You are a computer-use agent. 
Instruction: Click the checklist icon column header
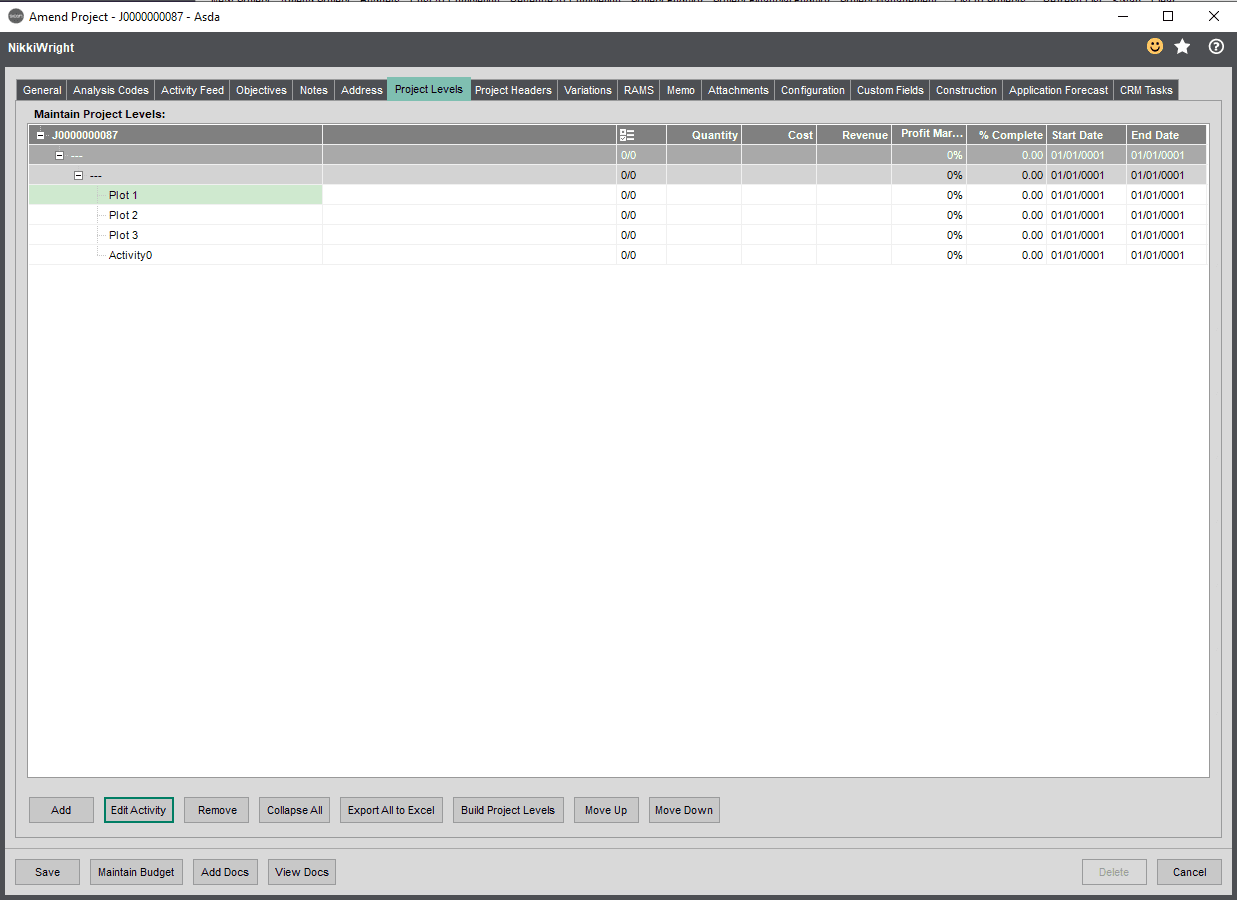[x=627, y=135]
